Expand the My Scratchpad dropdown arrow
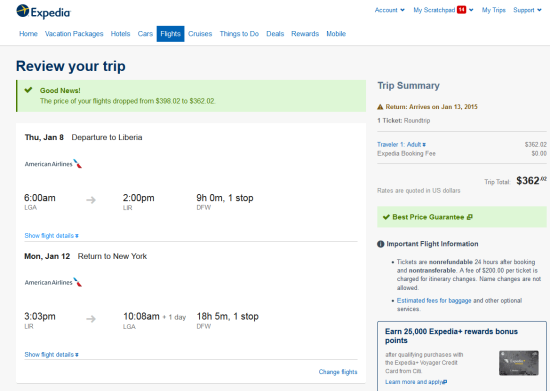Viewport: 550px width, 391px height. pyautogui.click(x=471, y=10)
